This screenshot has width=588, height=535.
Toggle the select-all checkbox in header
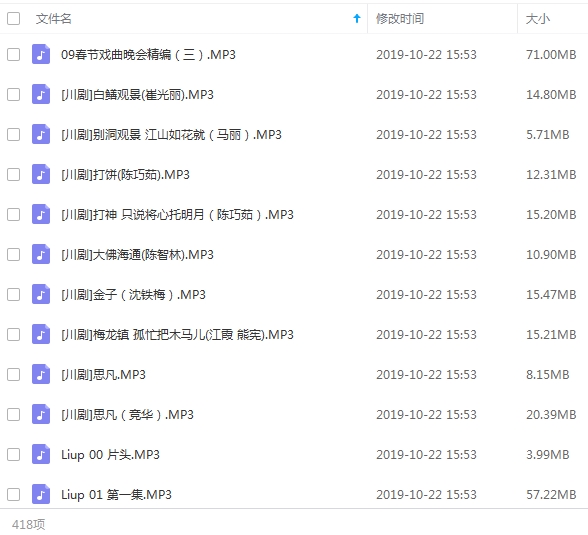(x=14, y=18)
